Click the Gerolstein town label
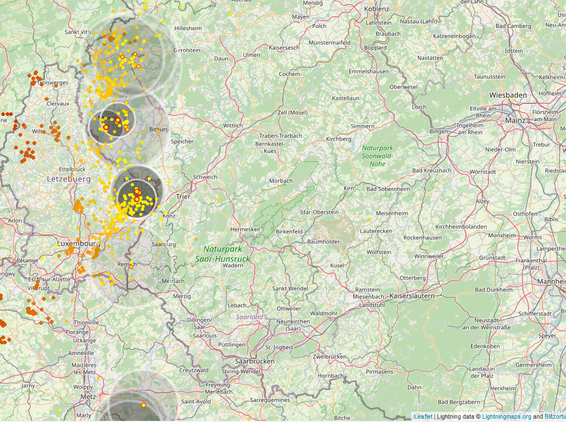Image resolution: width=566 pixels, height=422 pixels. coord(187,50)
